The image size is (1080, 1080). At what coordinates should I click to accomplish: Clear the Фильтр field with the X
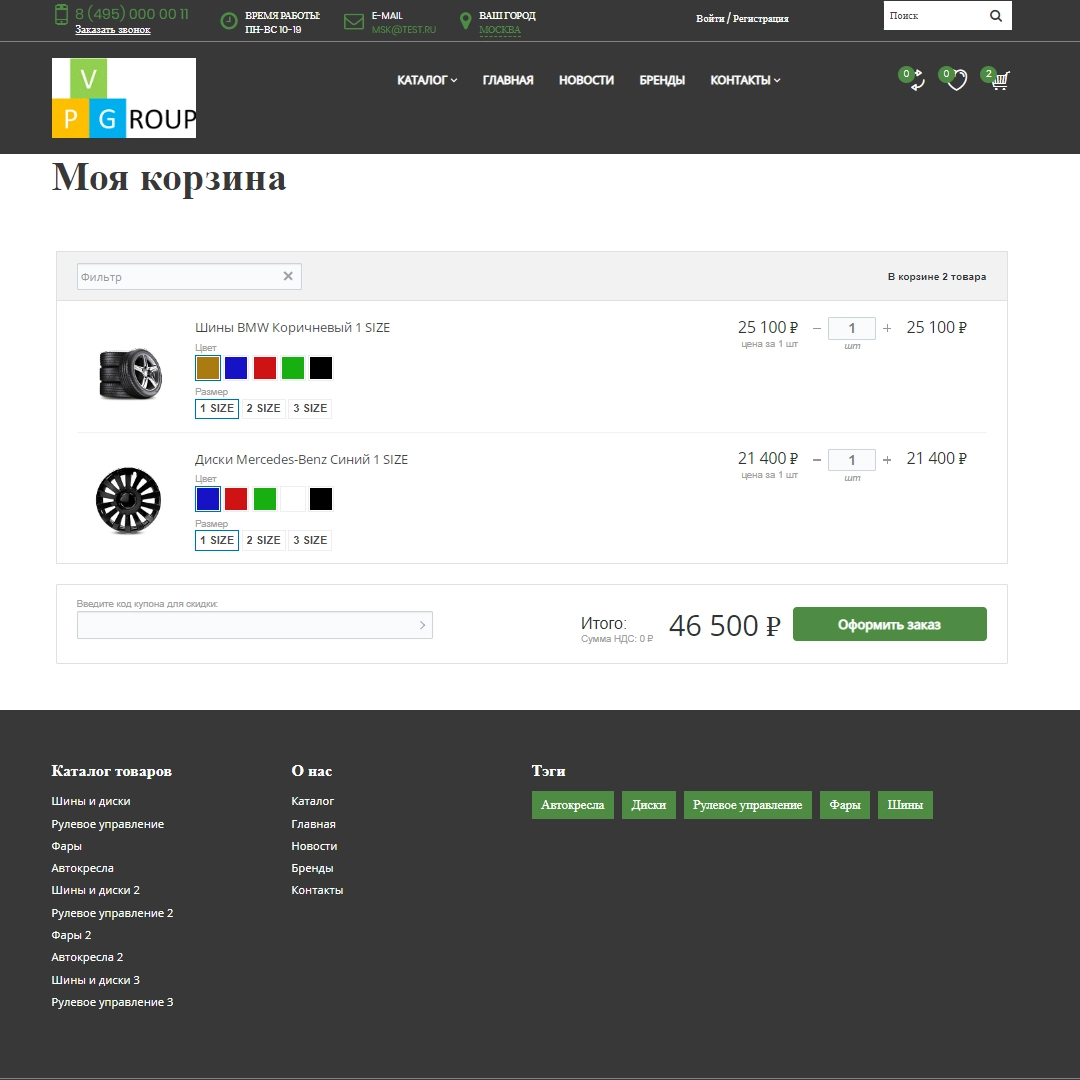click(x=288, y=276)
